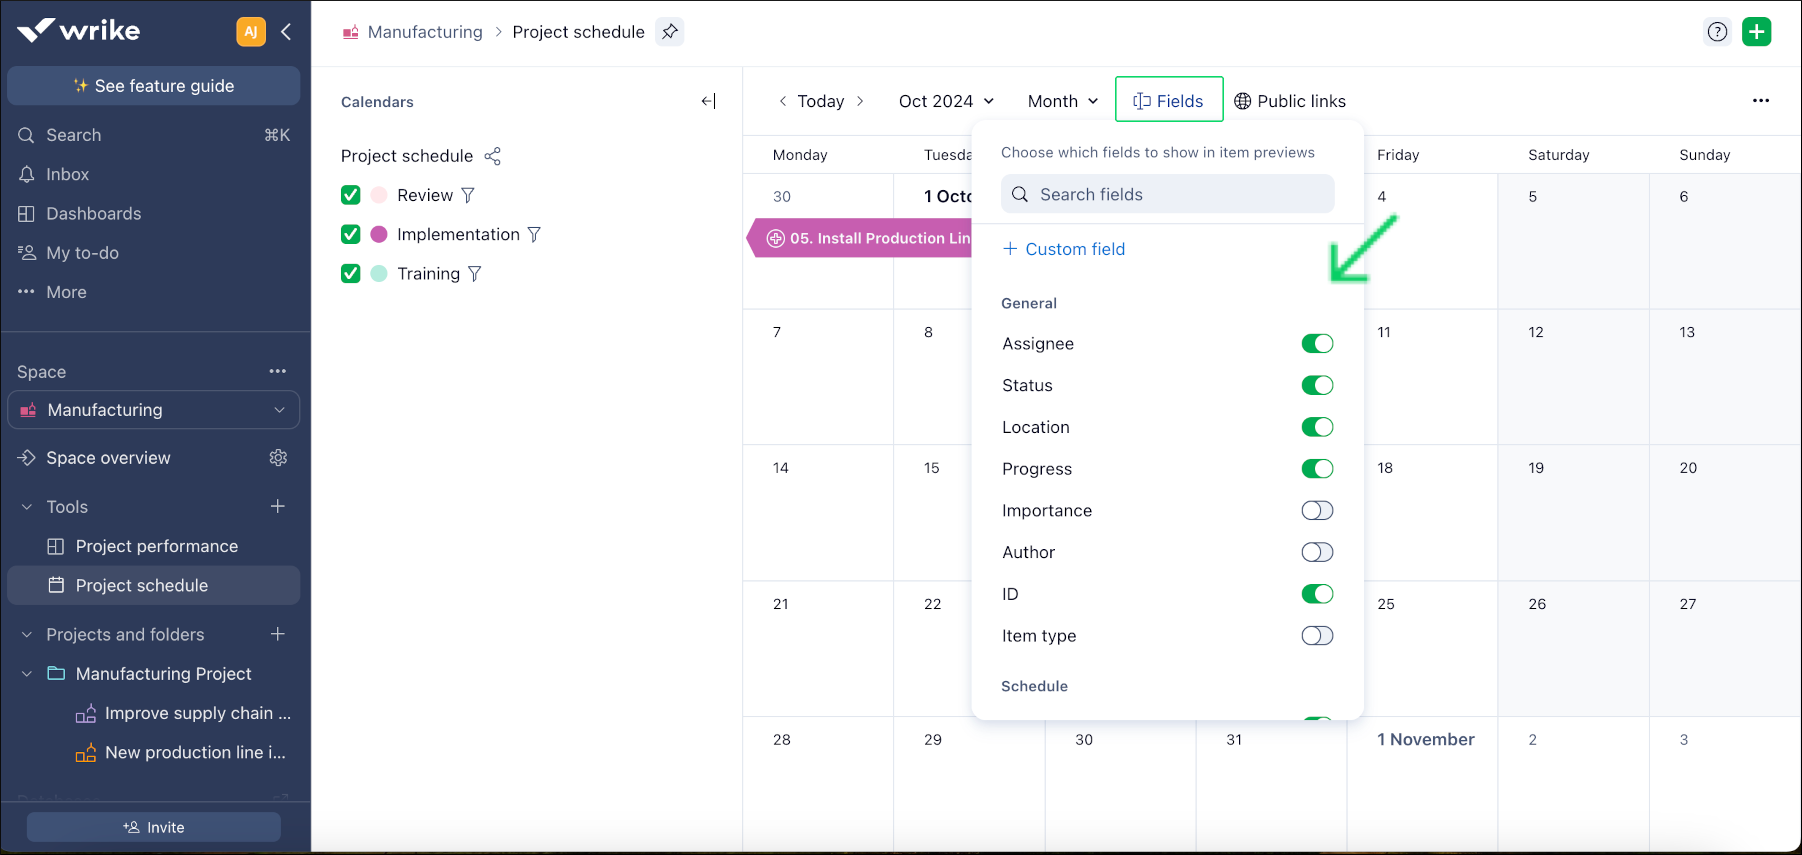Open the help question mark icon
The height and width of the screenshot is (855, 1802).
(1717, 32)
